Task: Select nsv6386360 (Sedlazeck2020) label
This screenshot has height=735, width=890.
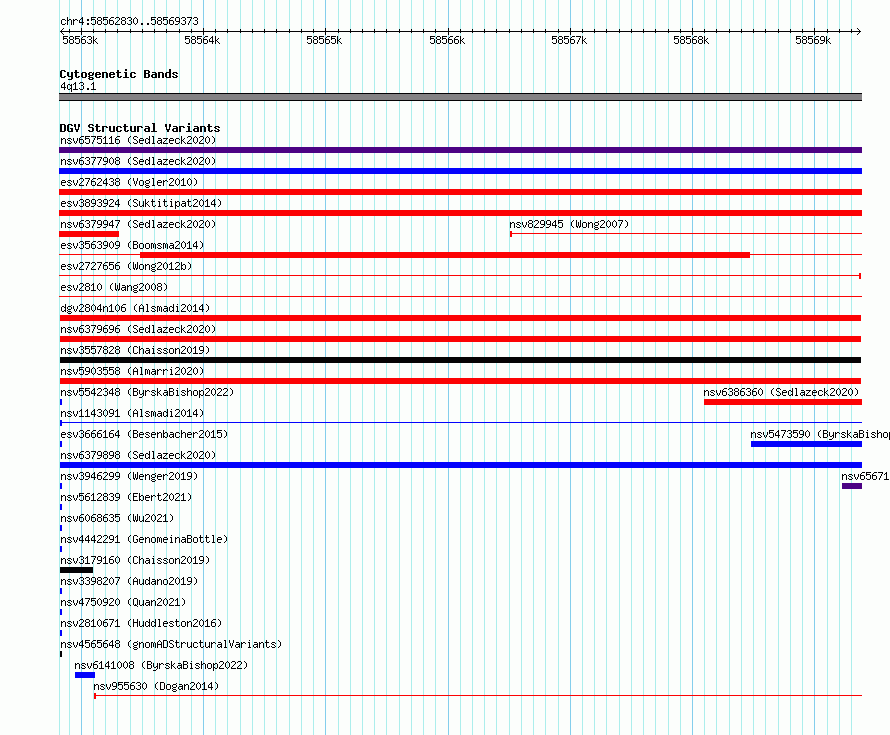Action: [781, 392]
